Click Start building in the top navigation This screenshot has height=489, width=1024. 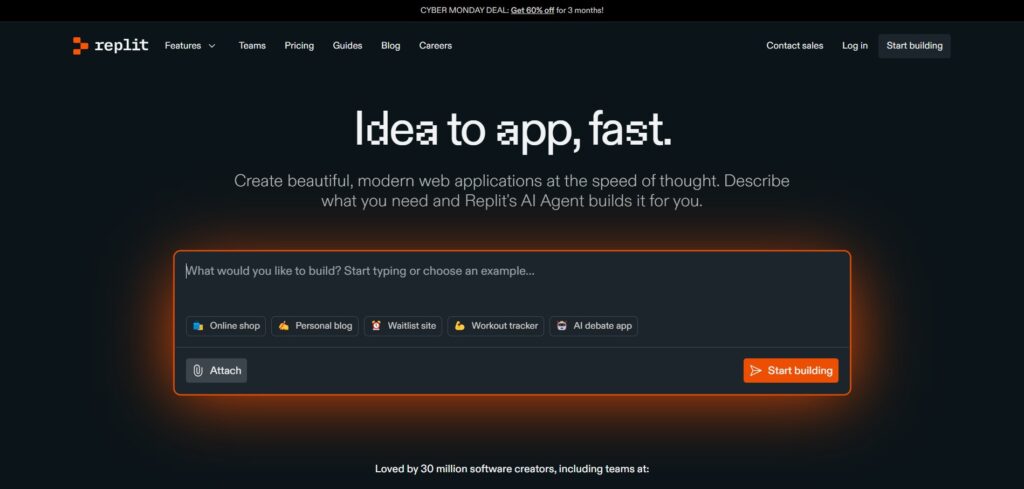click(x=914, y=46)
